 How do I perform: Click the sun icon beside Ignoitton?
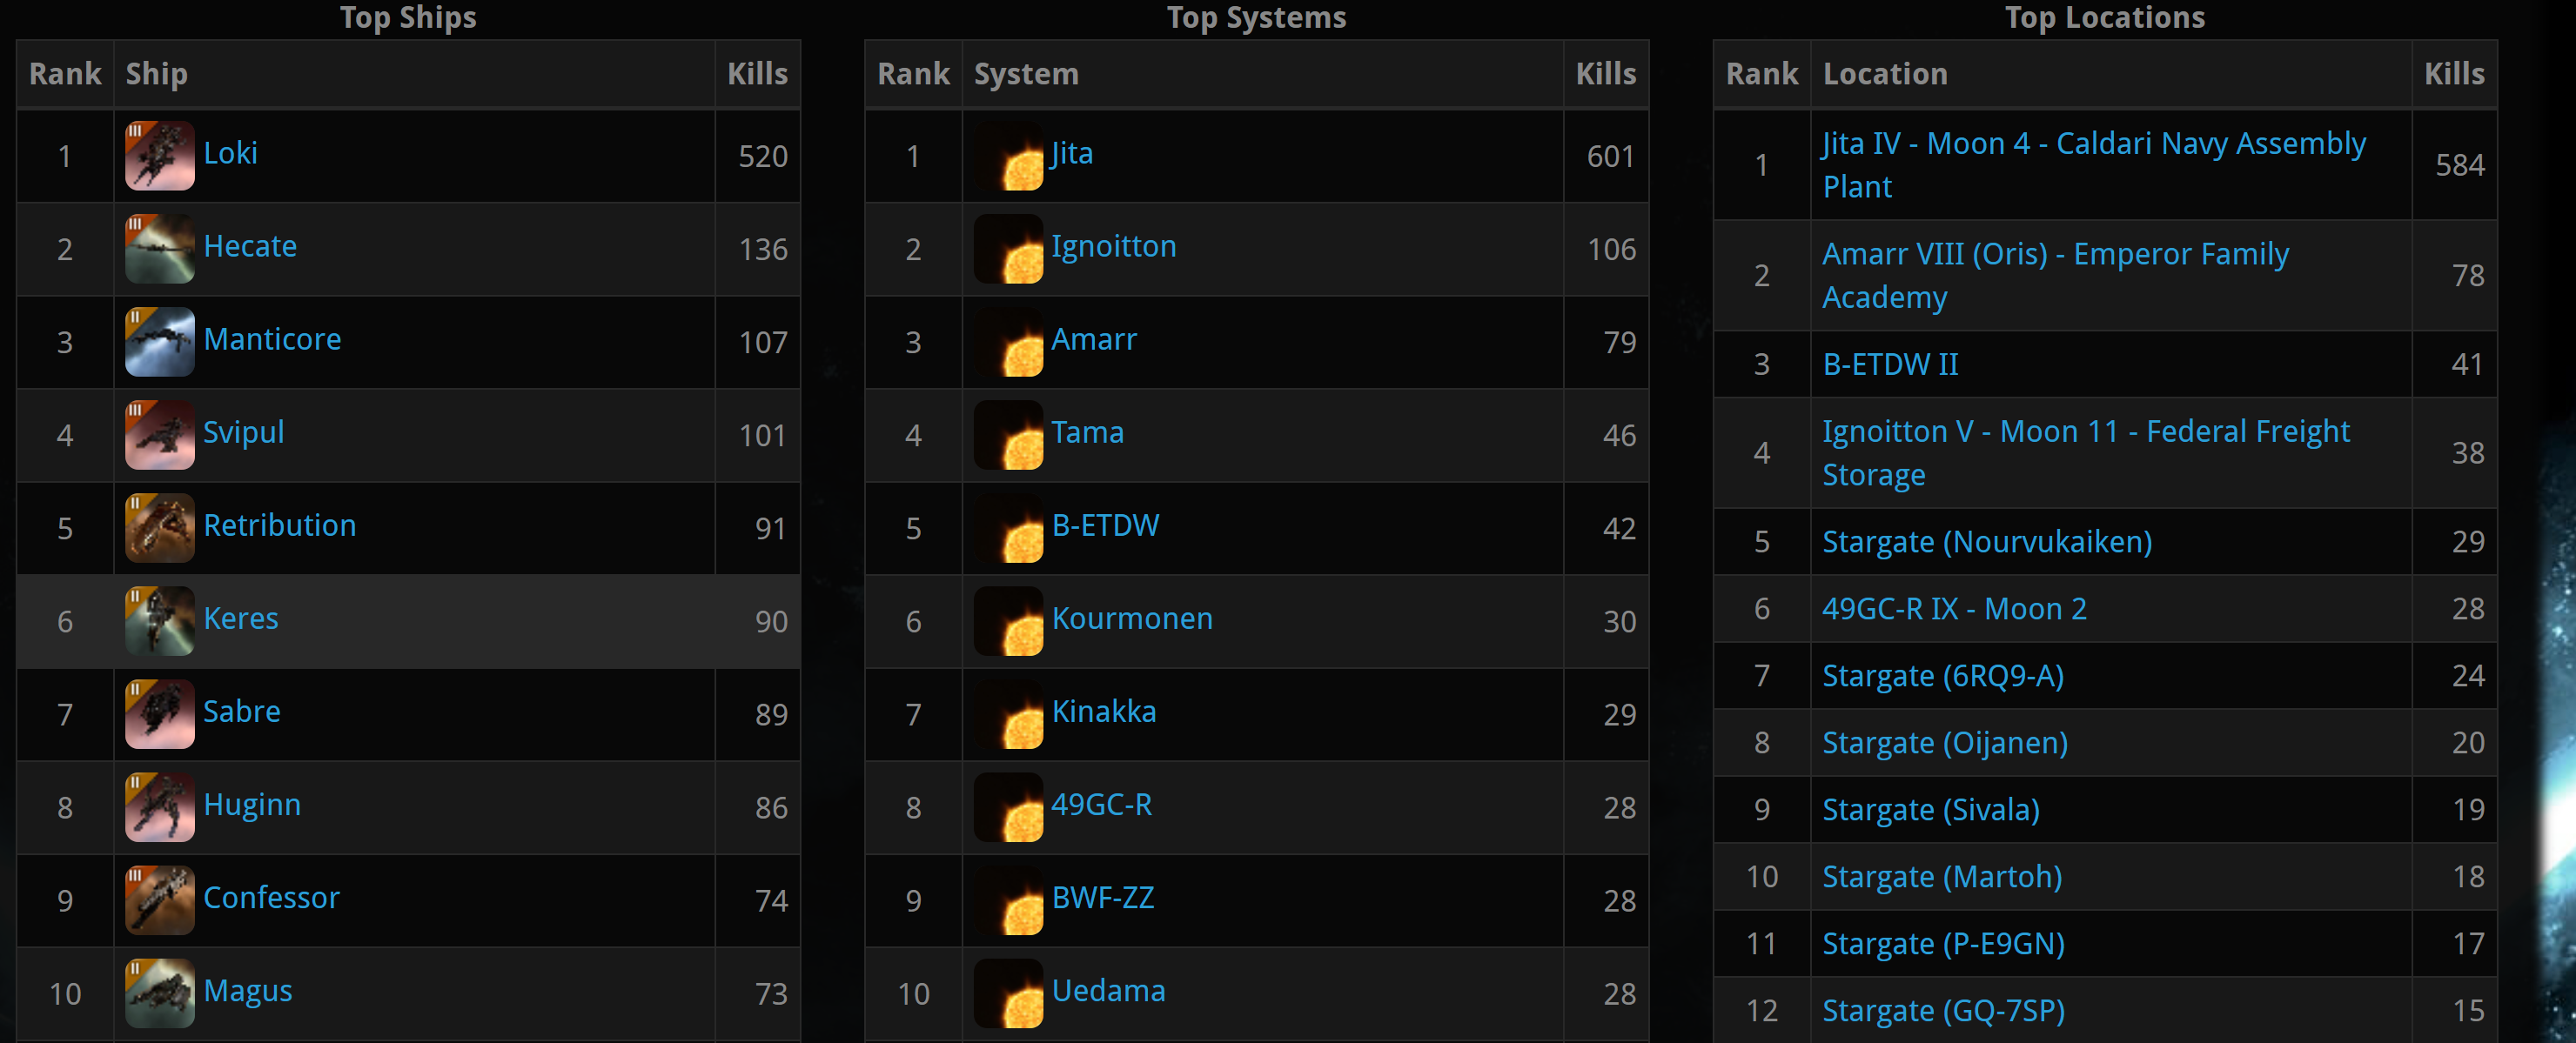tap(1009, 248)
